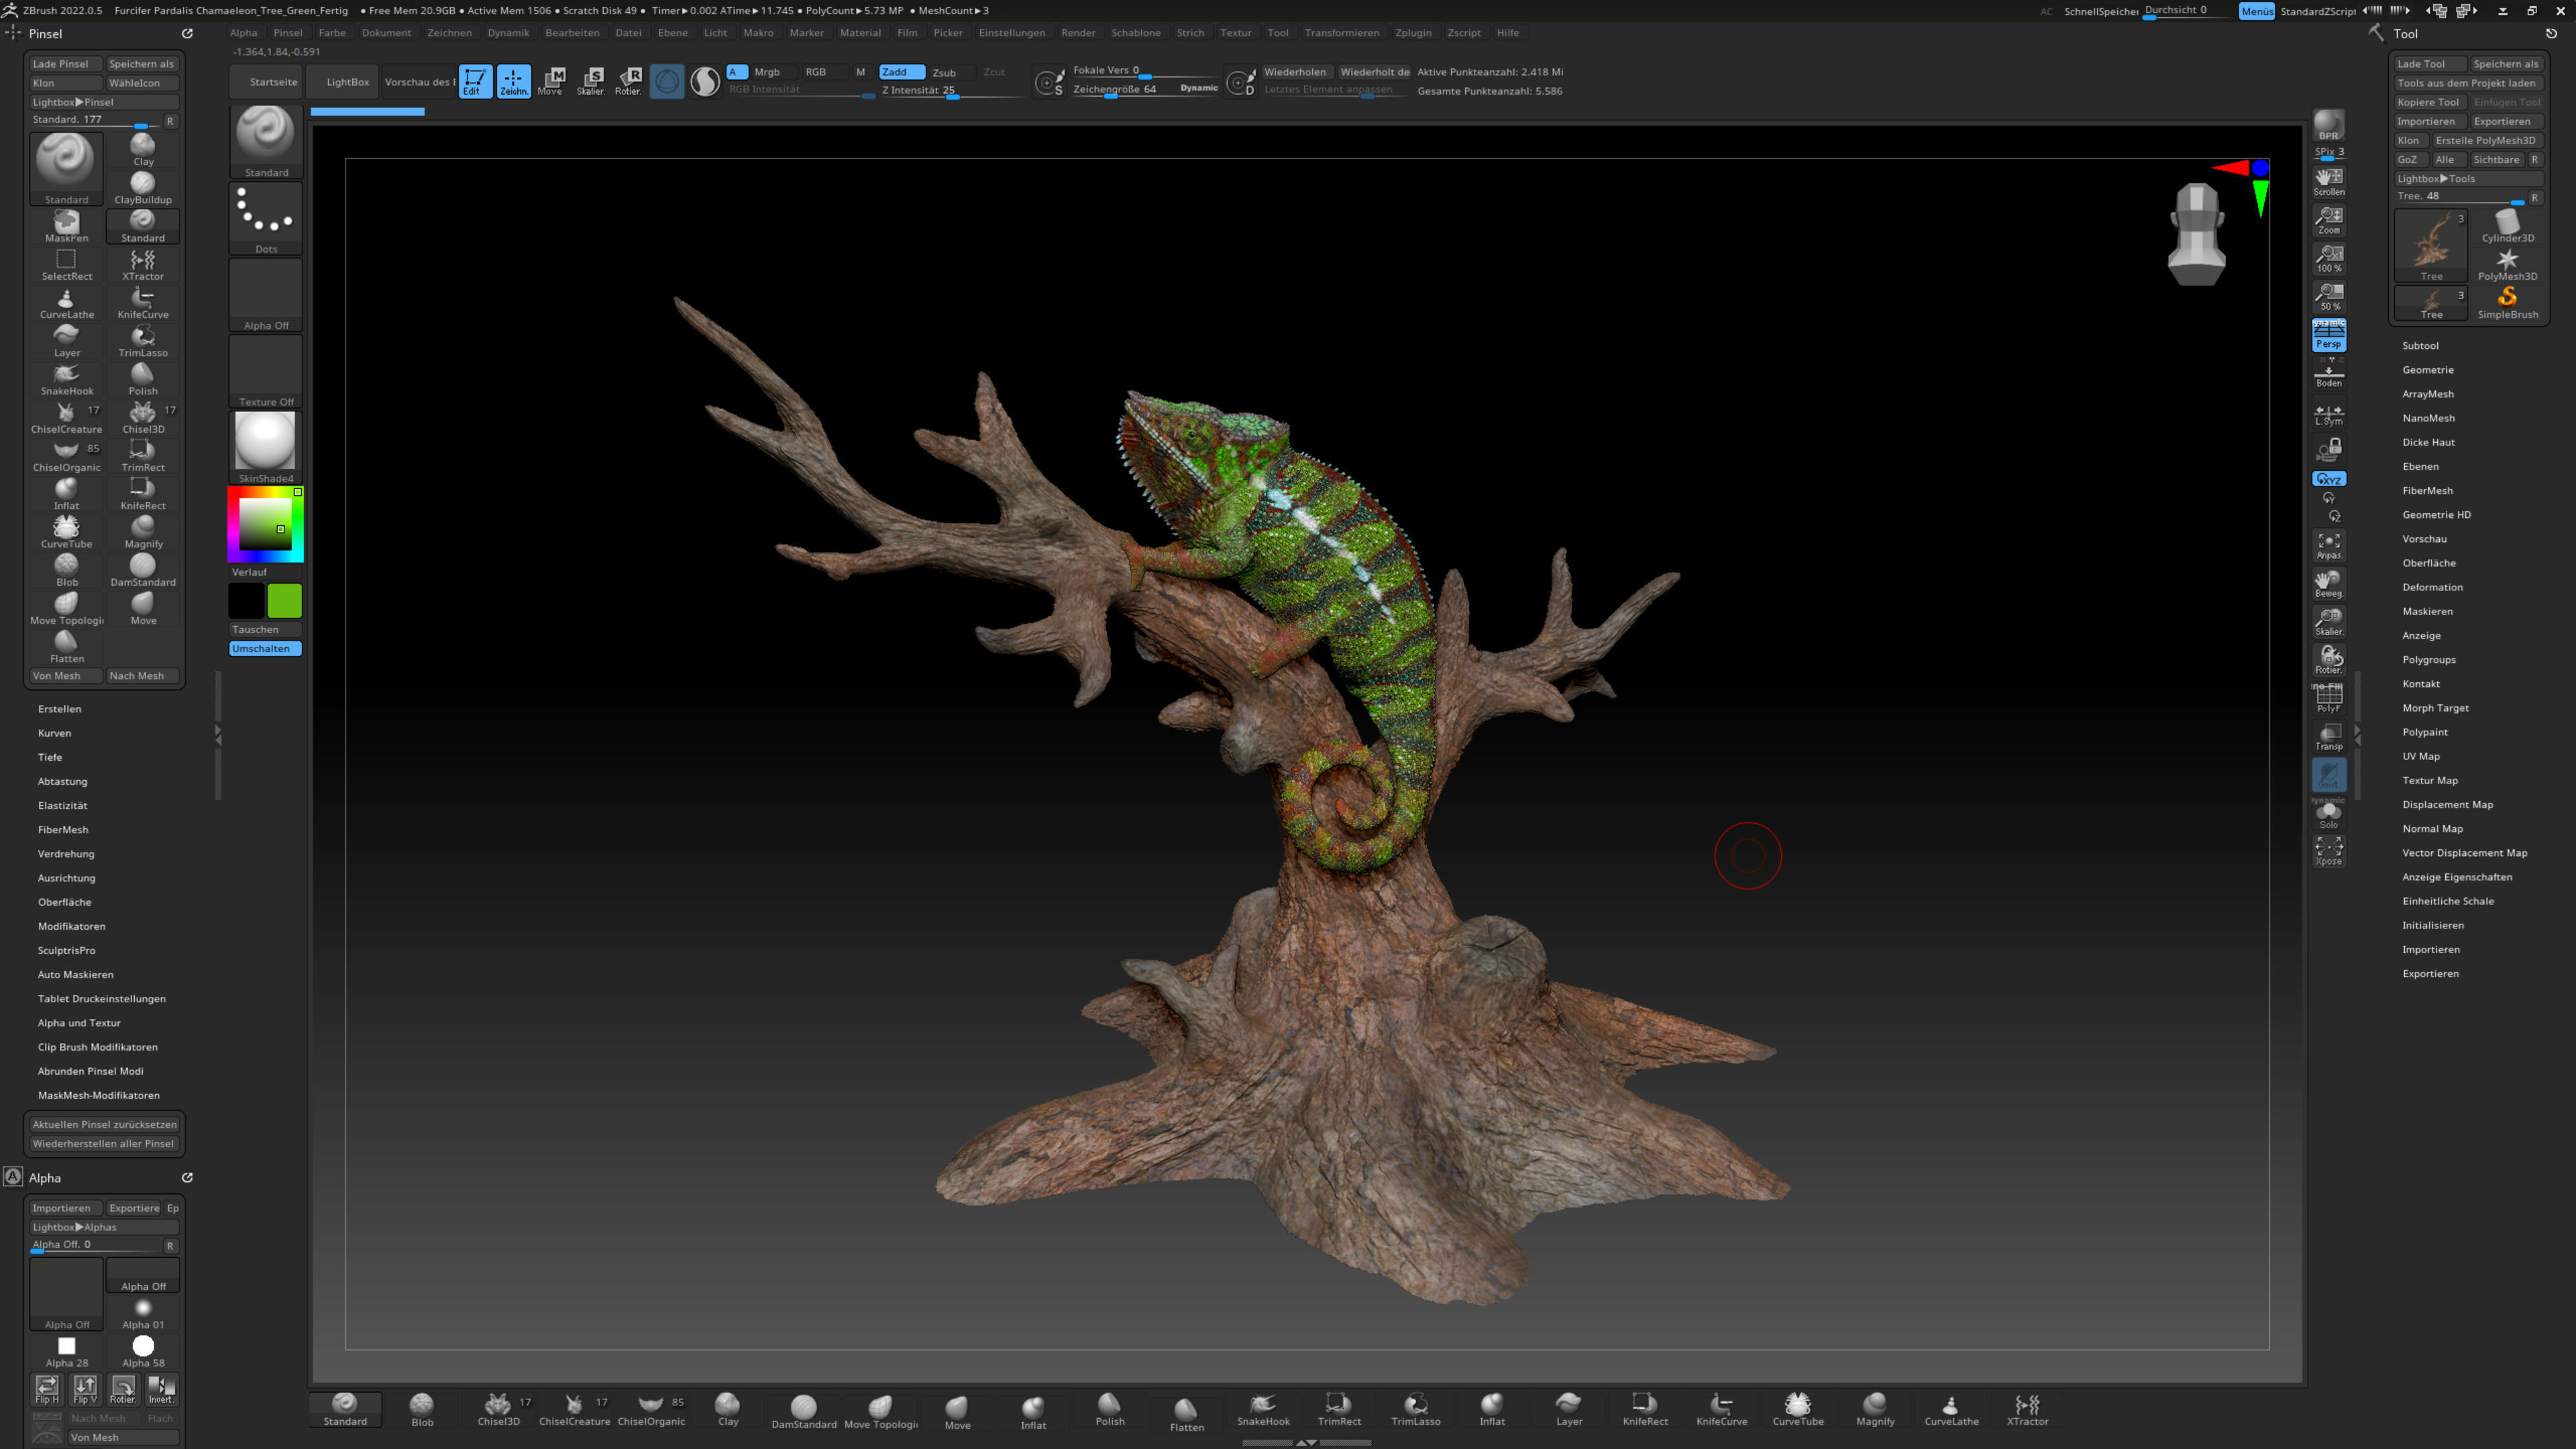
Task: Toggle L.Sym local symmetry
Action: [x=2329, y=414]
